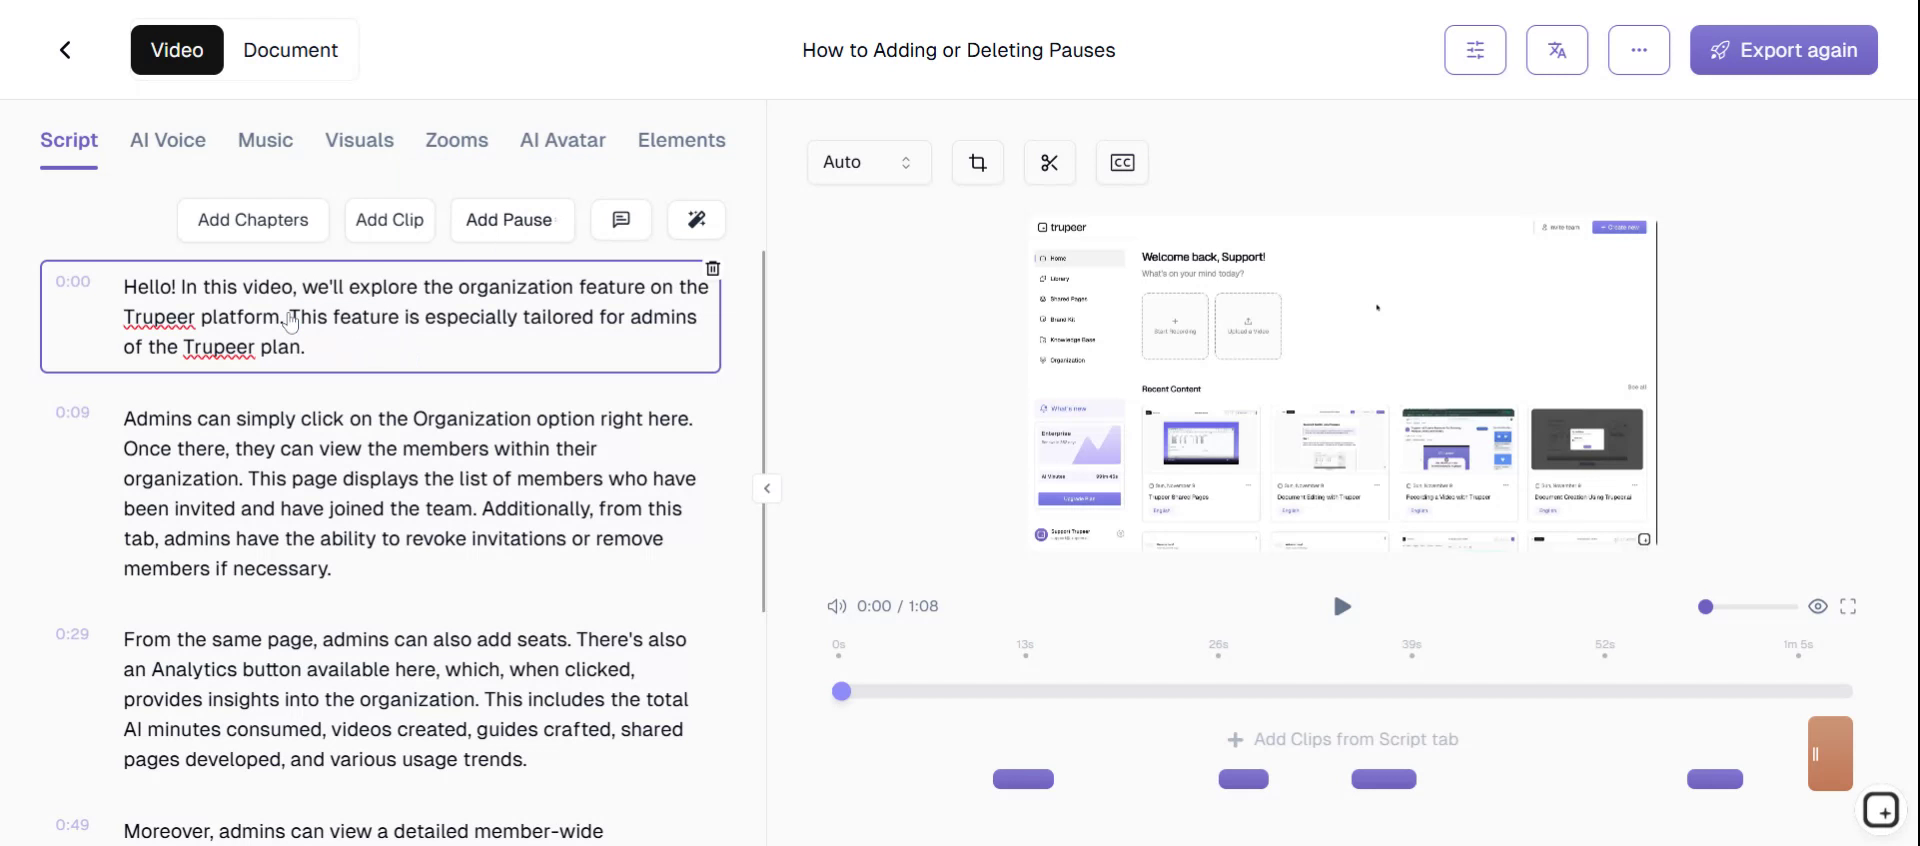Click the magic wand AI rewrite icon
Image resolution: width=1920 pixels, height=846 pixels.
coord(697,220)
